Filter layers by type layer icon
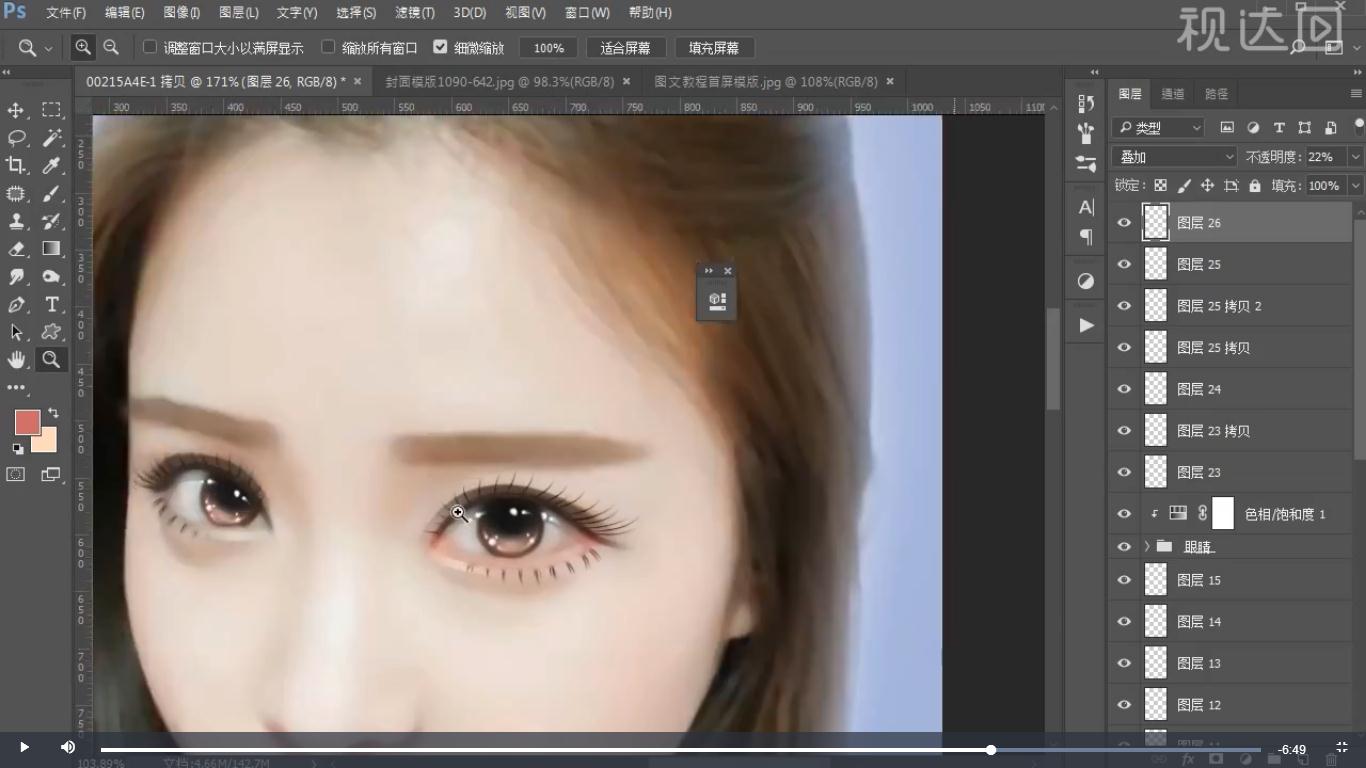 1279,128
